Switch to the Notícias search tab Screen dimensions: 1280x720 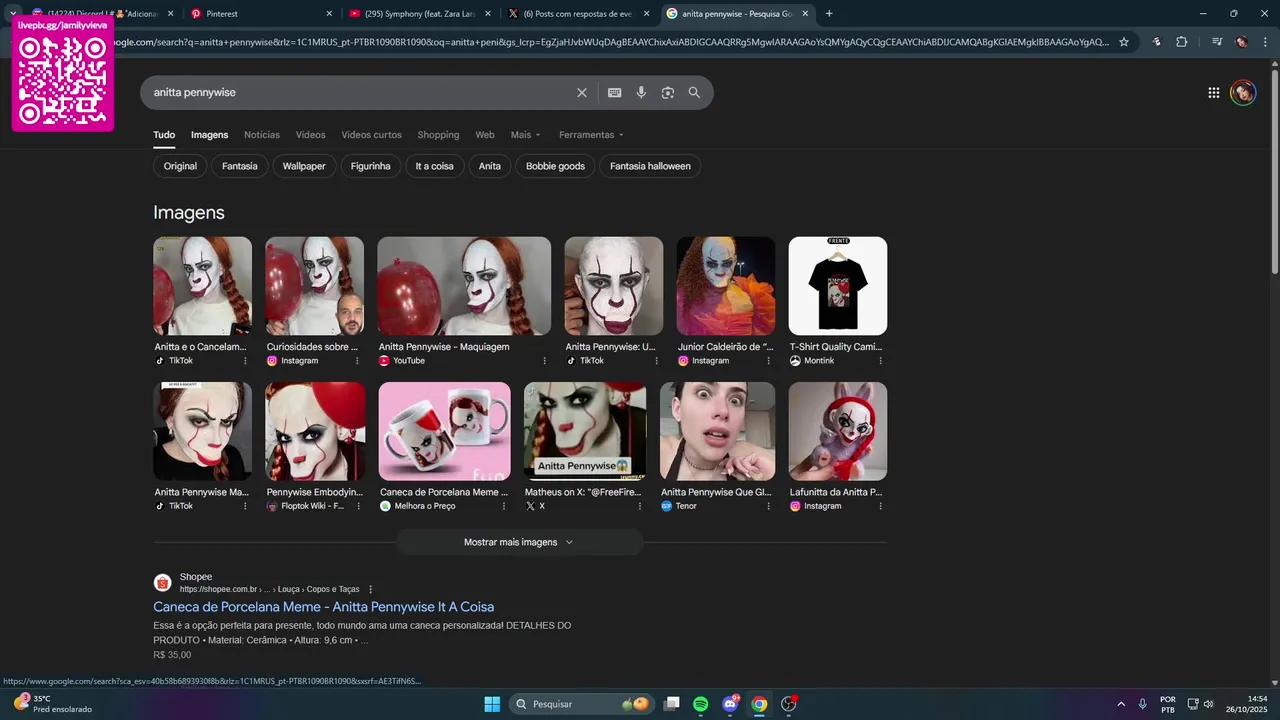pos(262,135)
